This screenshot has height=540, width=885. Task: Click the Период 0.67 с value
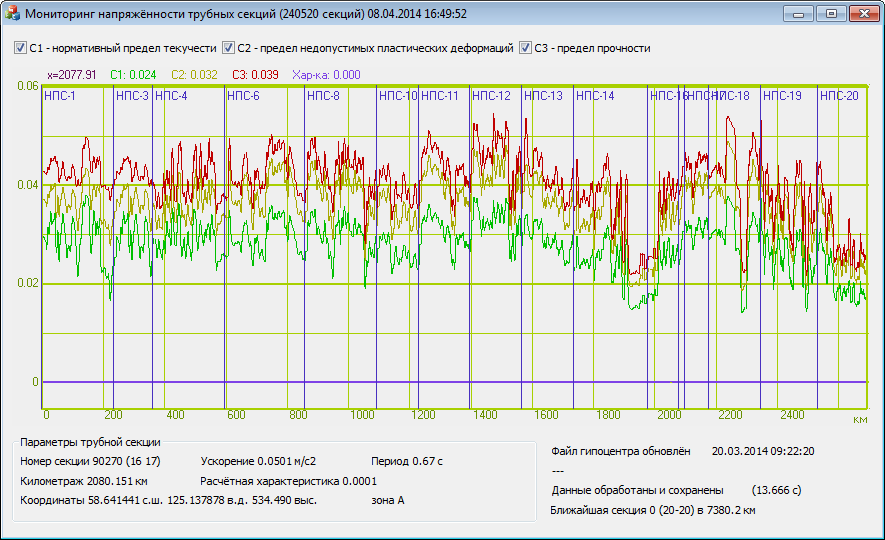(x=407, y=462)
